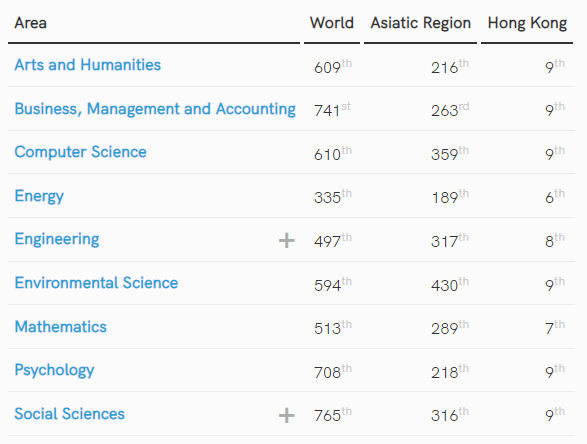Sort by the Area column header
Screen dimensions: 587x444
click(x=31, y=23)
